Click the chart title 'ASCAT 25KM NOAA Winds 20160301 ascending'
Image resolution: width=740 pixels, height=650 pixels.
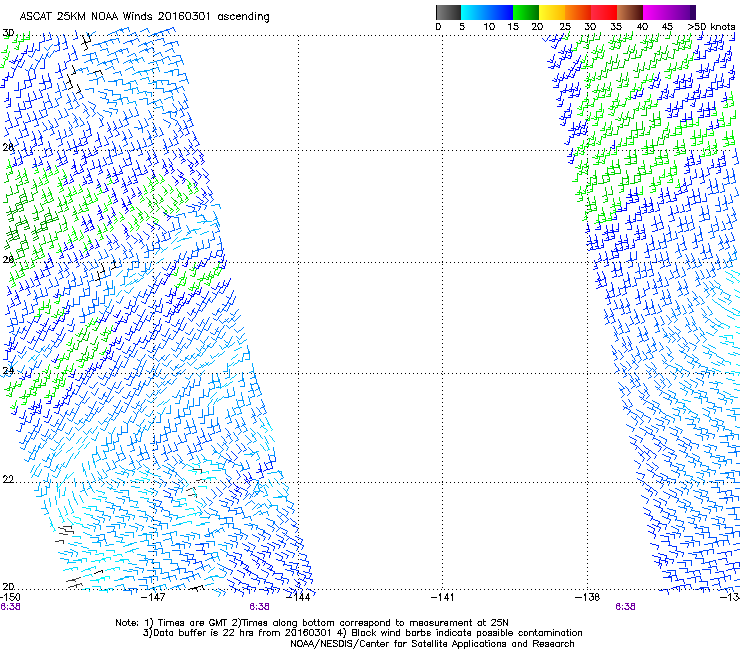(144, 17)
